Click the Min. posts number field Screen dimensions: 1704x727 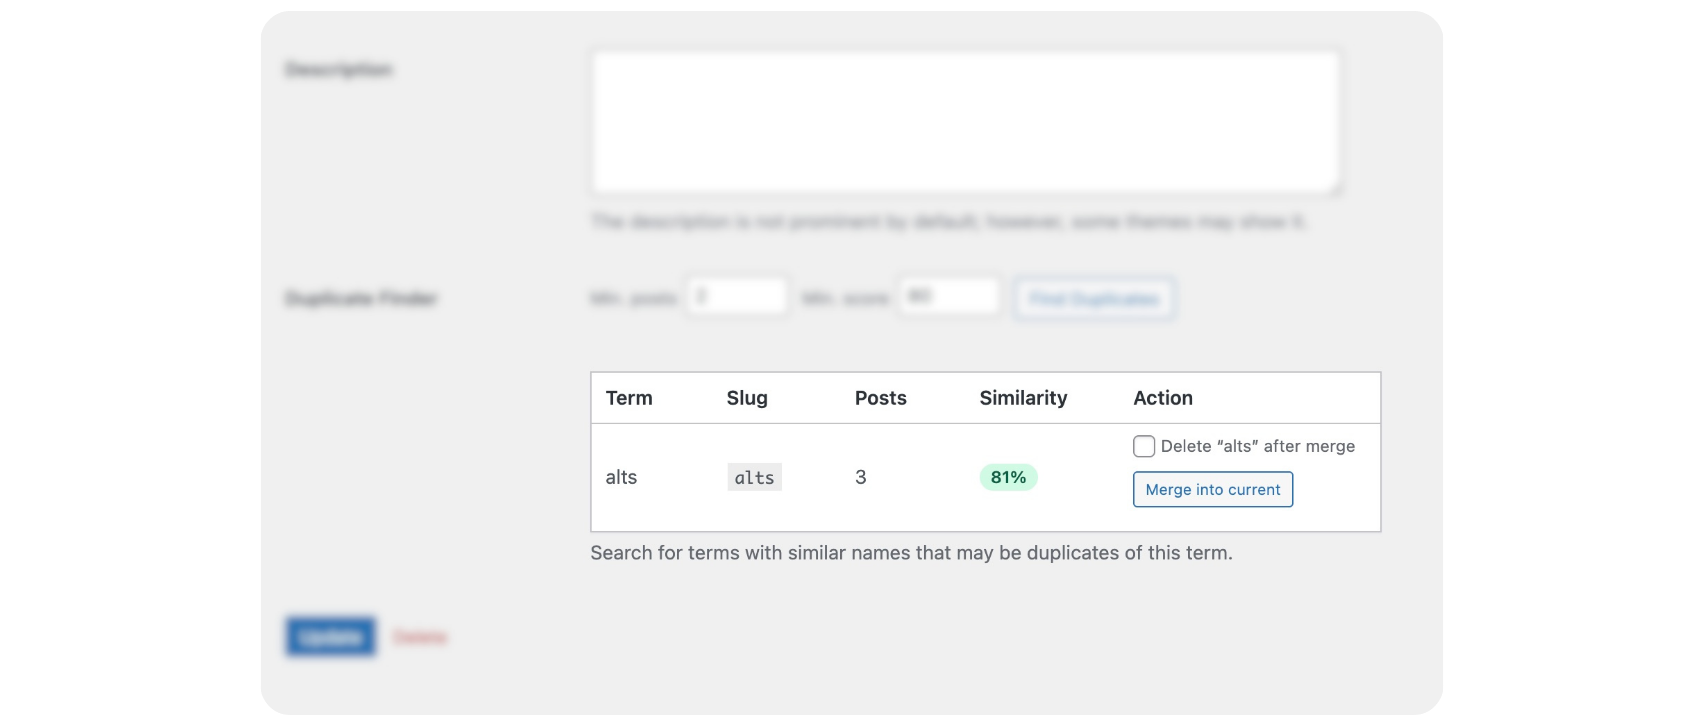(x=737, y=297)
